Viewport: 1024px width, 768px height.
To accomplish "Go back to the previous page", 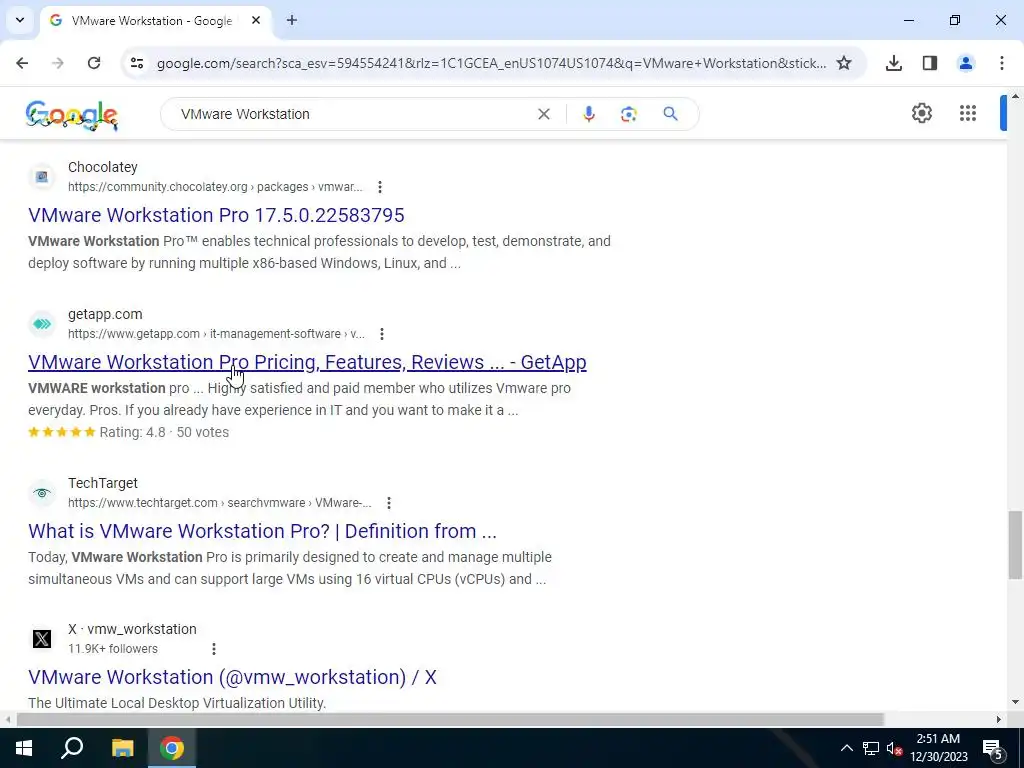I will click(x=22, y=63).
